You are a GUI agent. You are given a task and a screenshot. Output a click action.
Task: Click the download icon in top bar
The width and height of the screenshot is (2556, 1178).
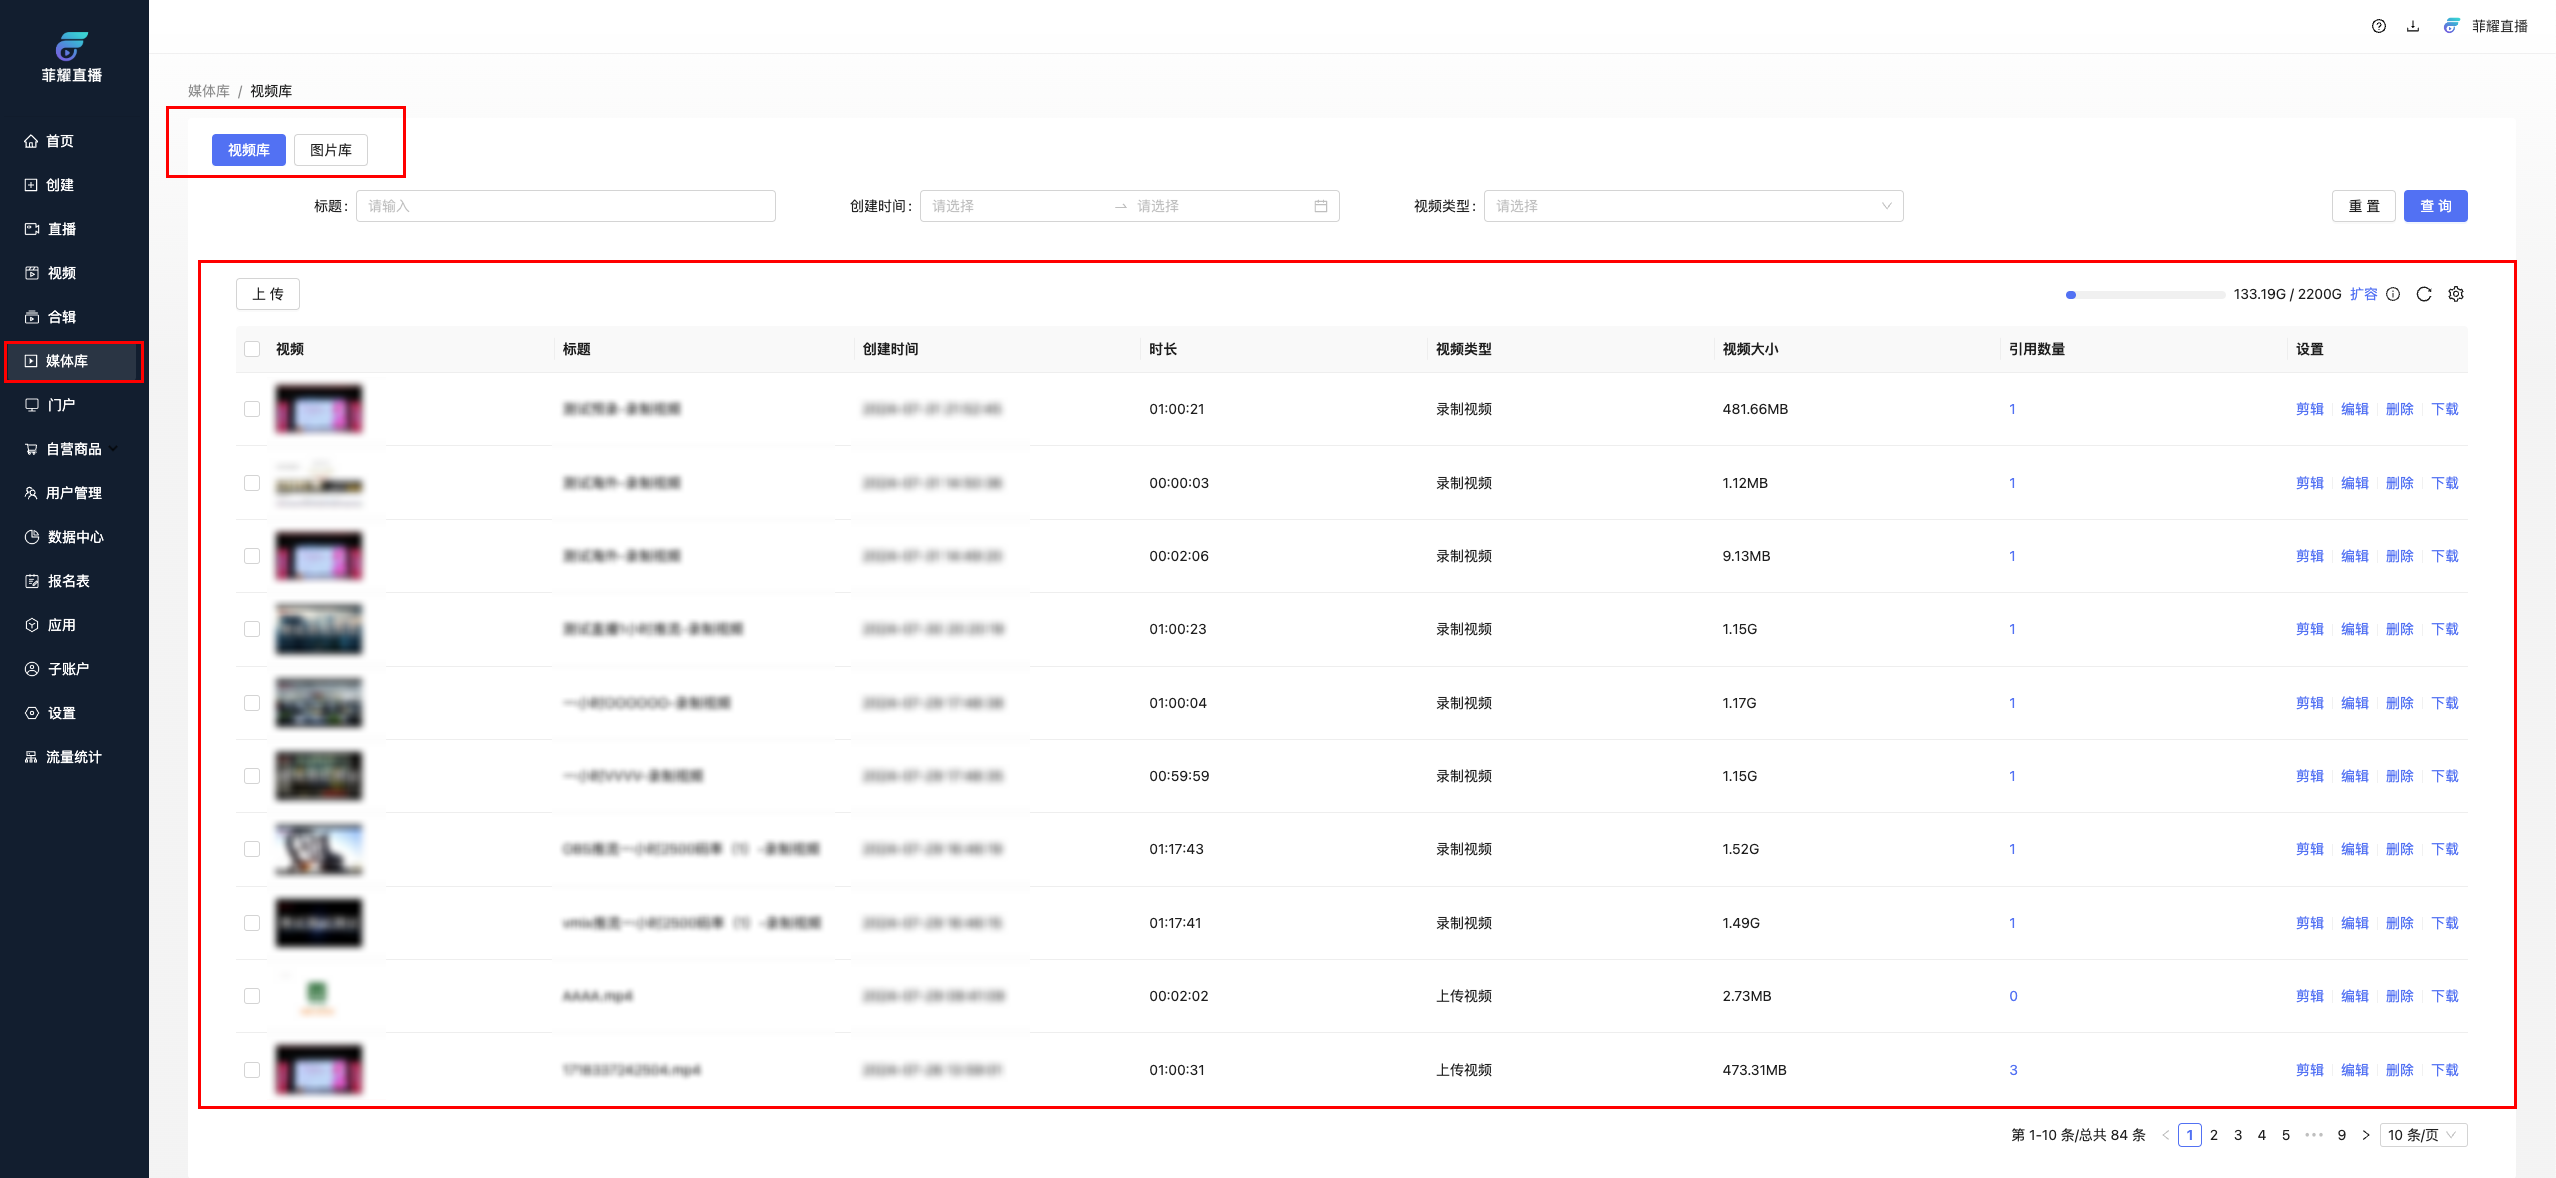(x=2412, y=26)
